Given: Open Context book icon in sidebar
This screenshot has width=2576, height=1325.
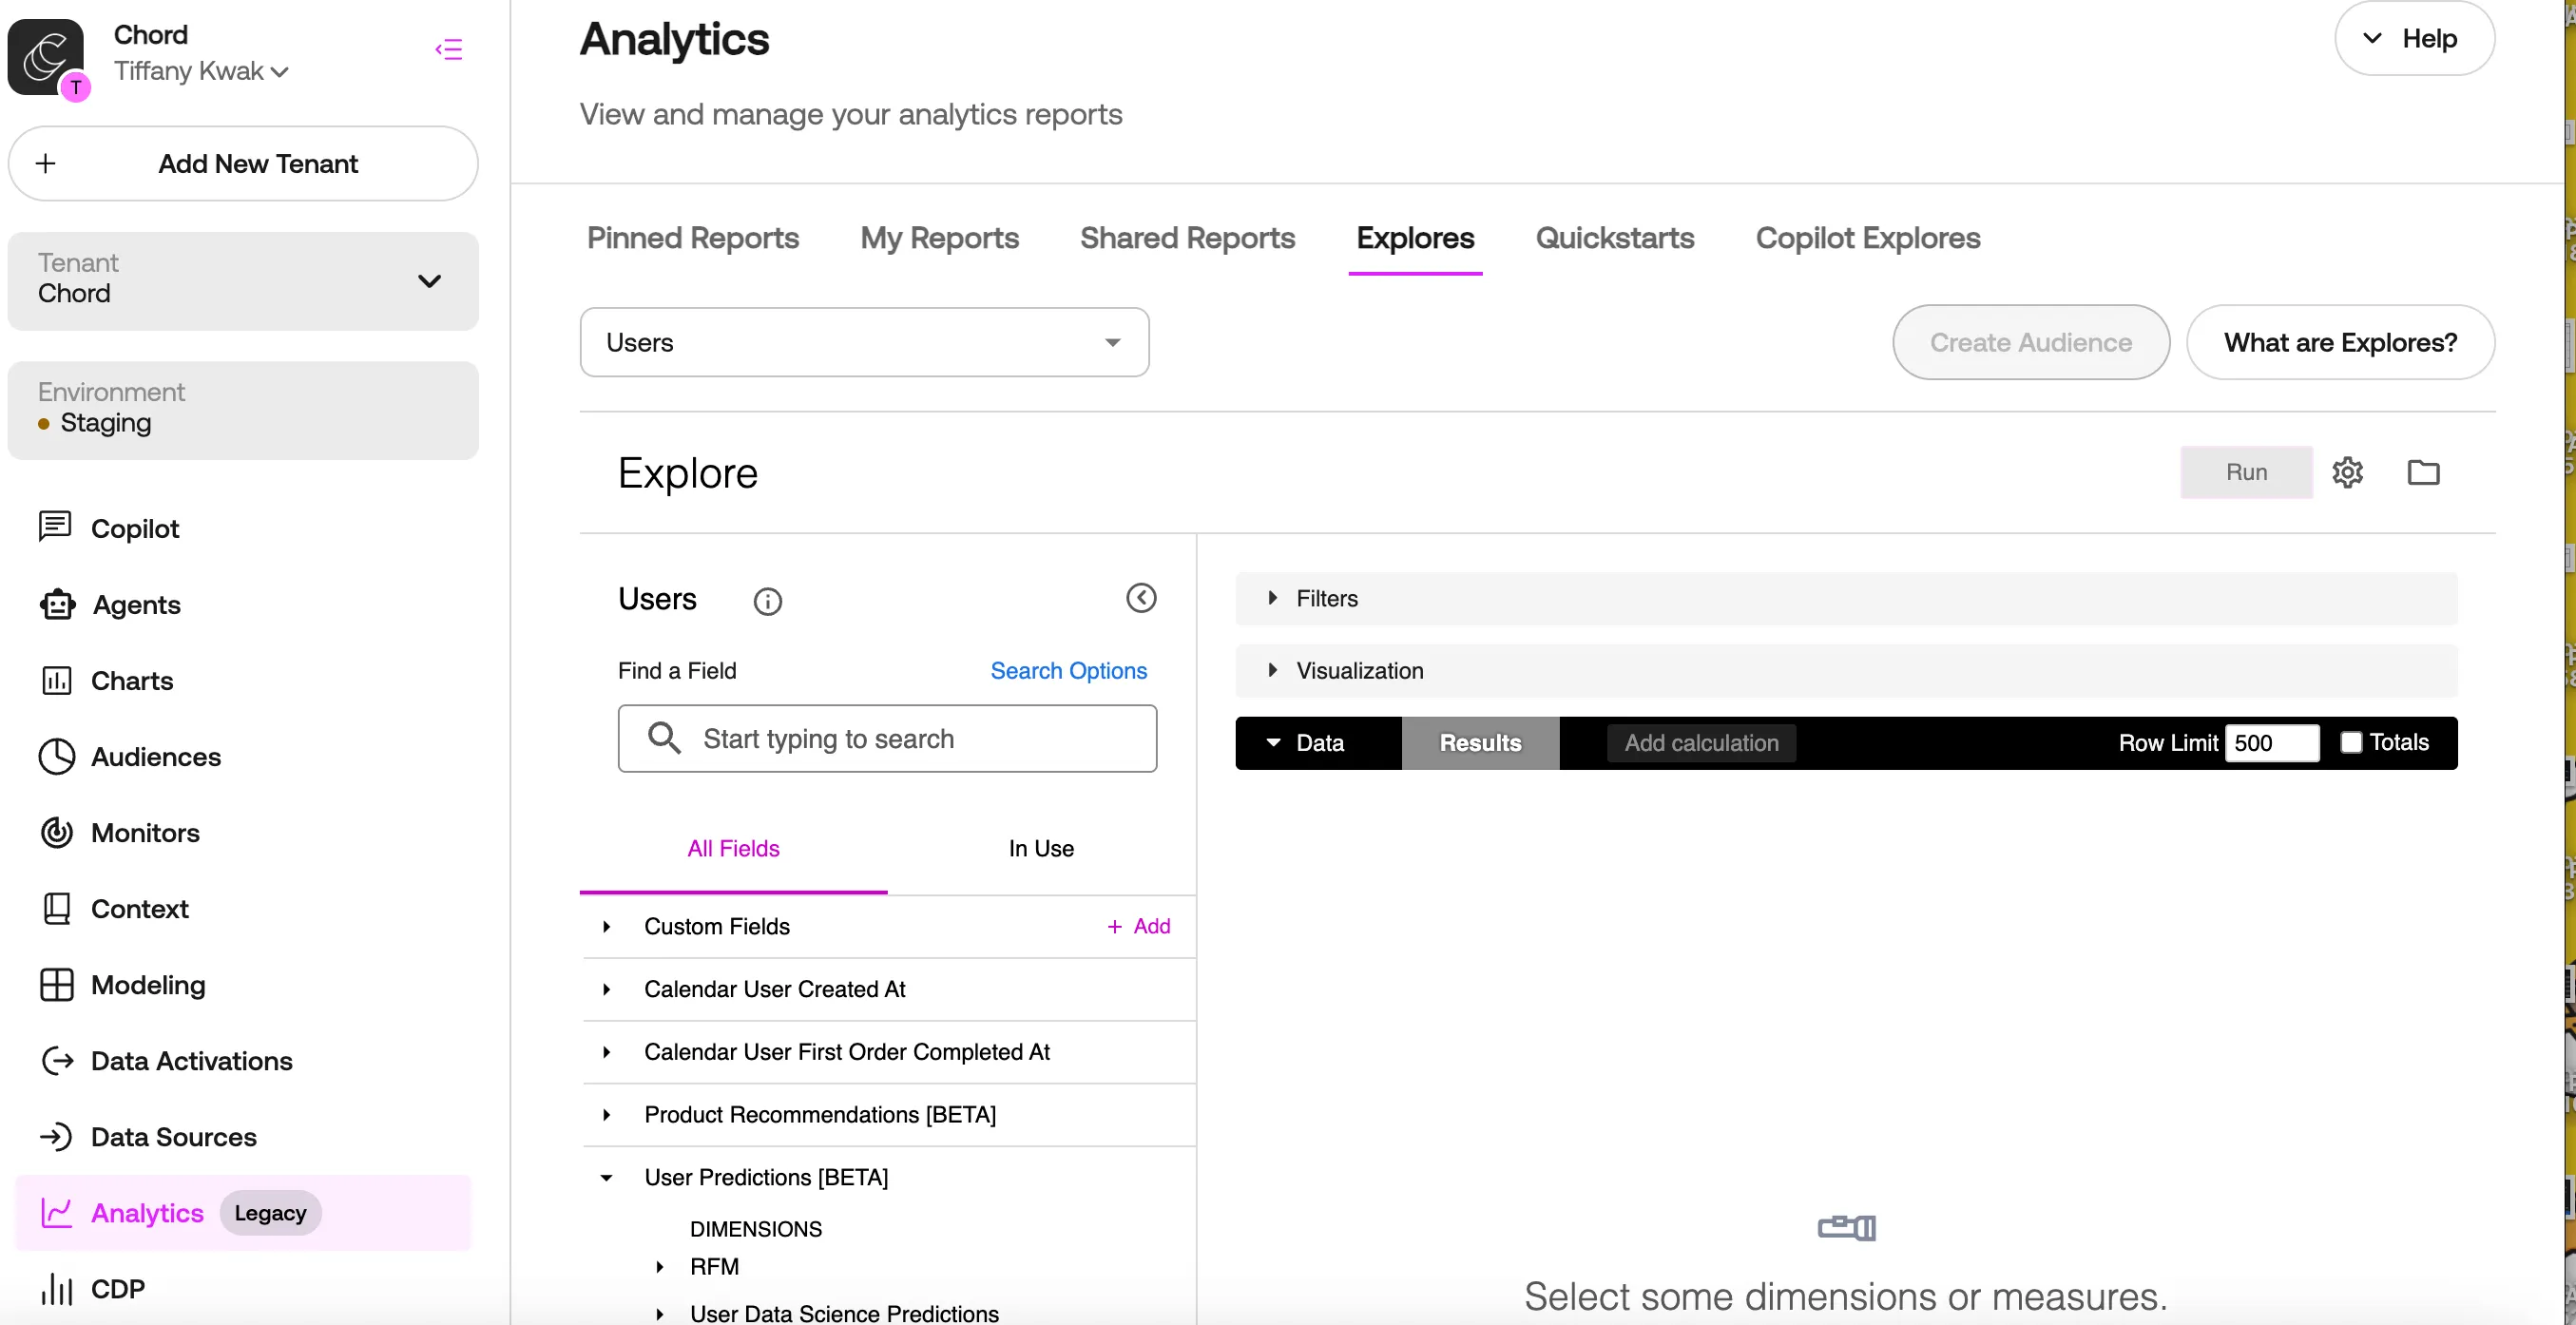Looking at the screenshot, I should click(x=56, y=908).
